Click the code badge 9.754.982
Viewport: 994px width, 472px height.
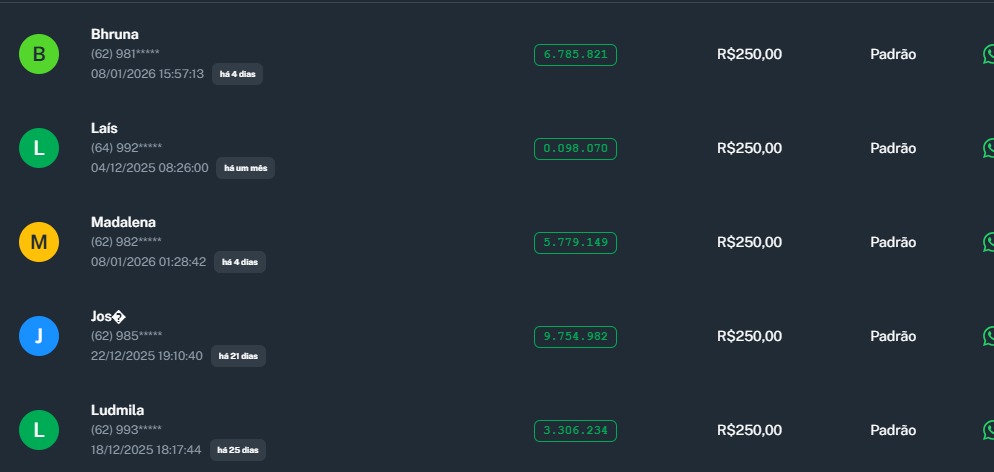(575, 336)
